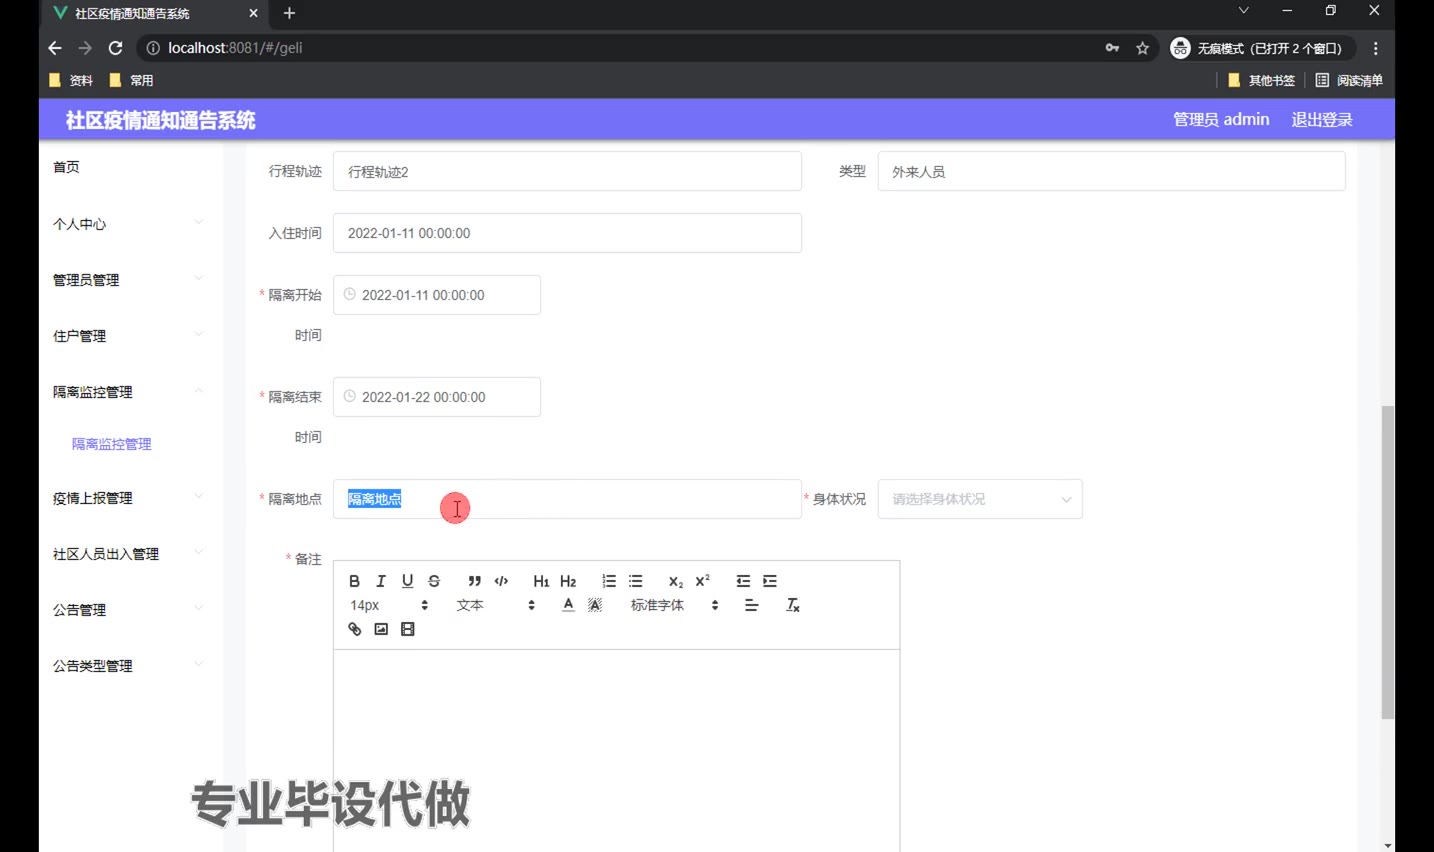
Task: Toggle underline formatting in the editor
Action: 407,581
